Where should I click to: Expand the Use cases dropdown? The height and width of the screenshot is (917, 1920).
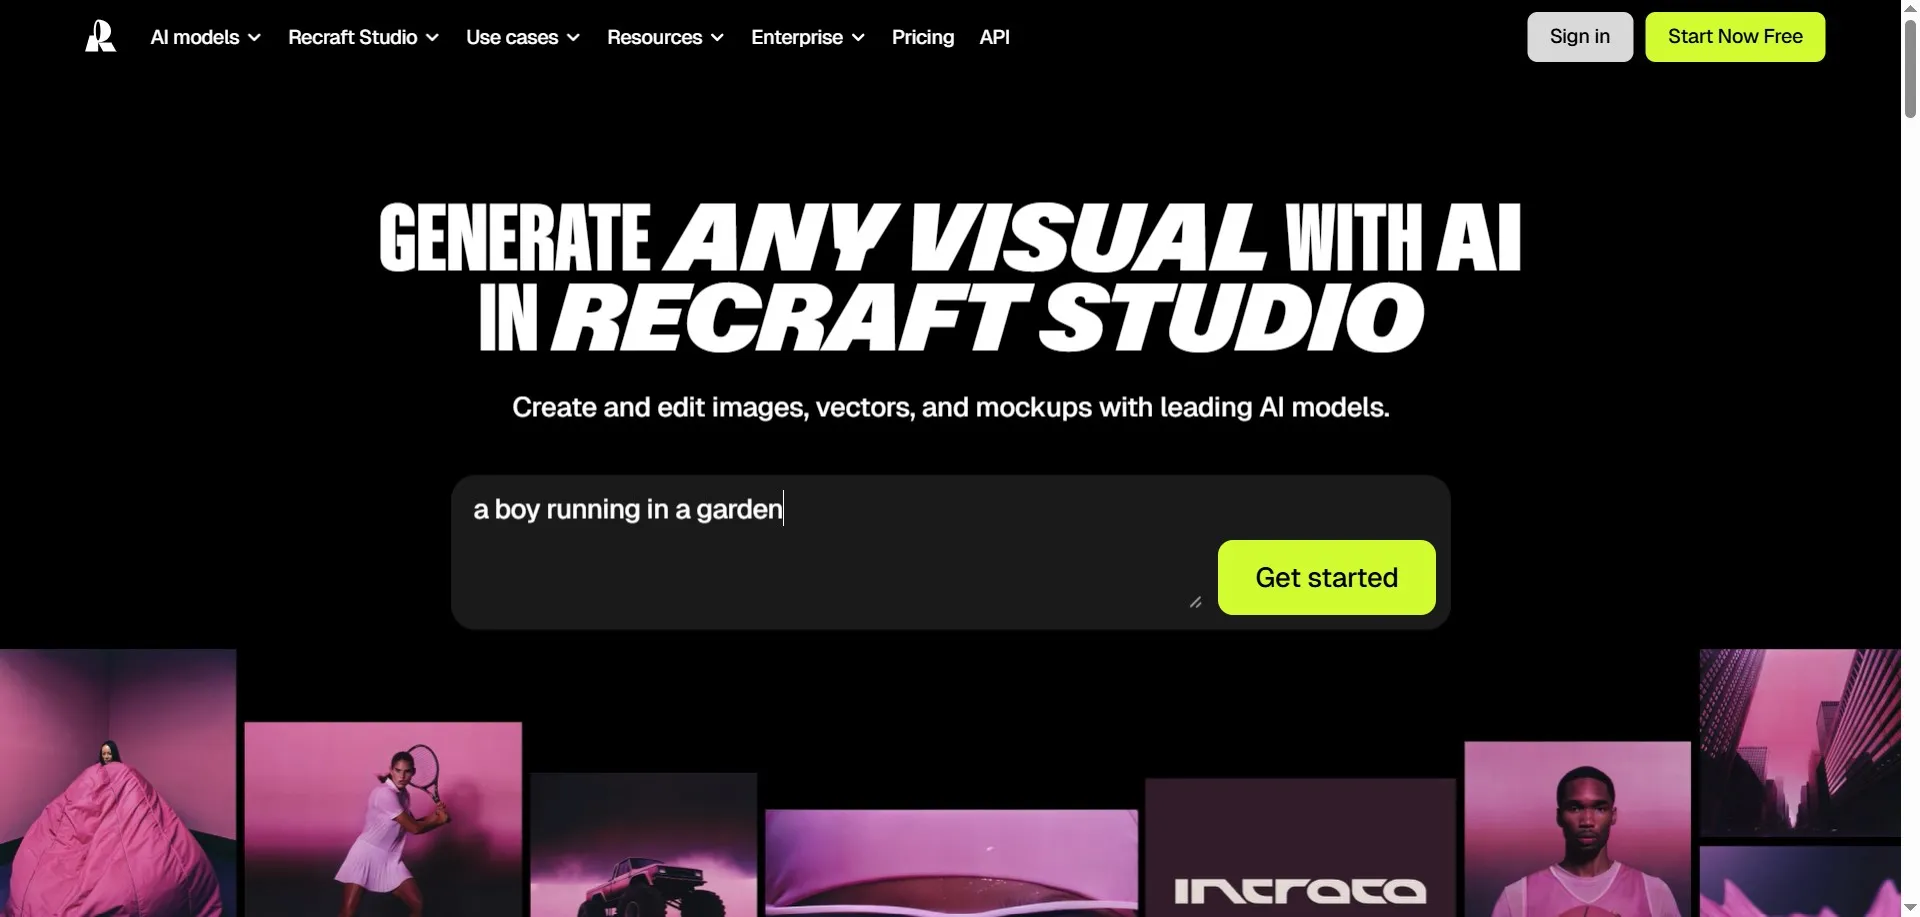pyautogui.click(x=522, y=37)
